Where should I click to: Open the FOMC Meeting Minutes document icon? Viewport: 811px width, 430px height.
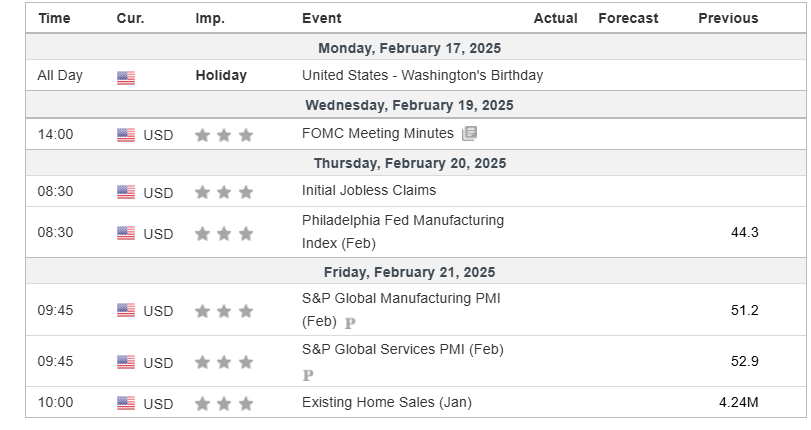click(469, 134)
